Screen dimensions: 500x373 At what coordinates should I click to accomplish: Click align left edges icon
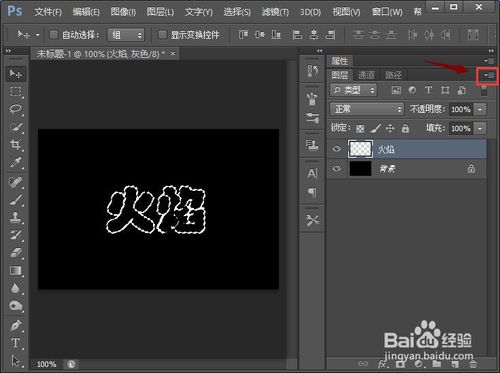pyautogui.click(x=297, y=34)
